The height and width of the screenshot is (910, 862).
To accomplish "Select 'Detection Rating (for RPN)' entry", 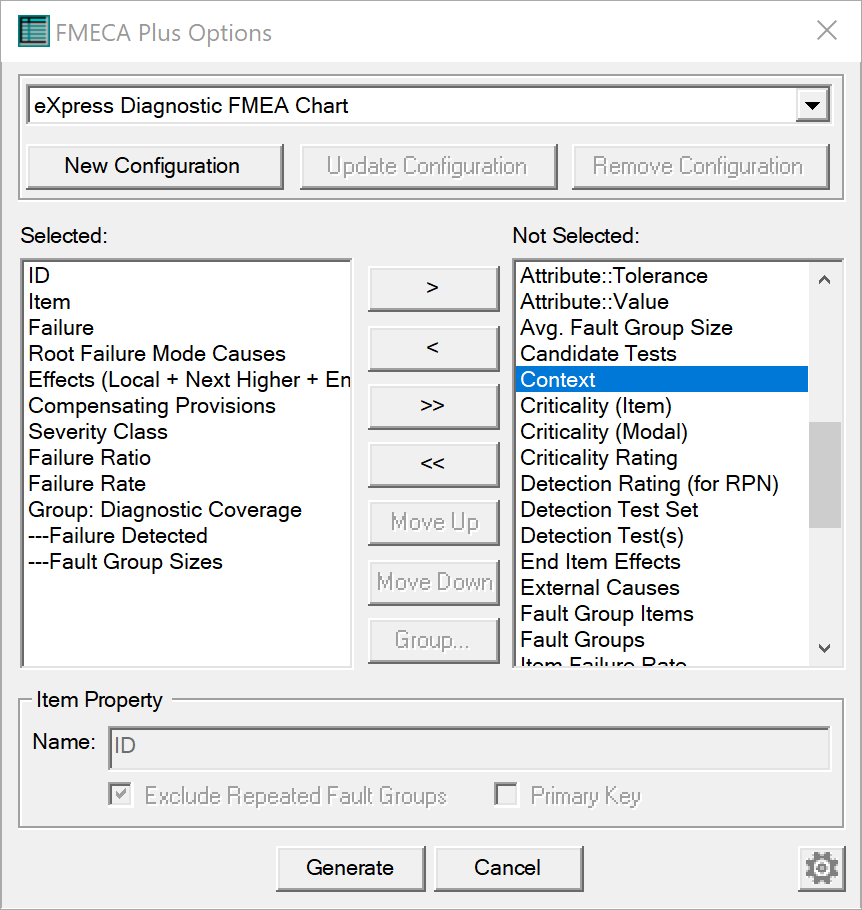I will pyautogui.click(x=662, y=484).
